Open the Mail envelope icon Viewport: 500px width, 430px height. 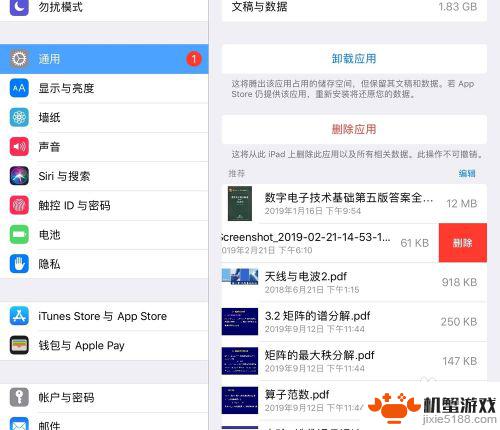(x=19, y=423)
